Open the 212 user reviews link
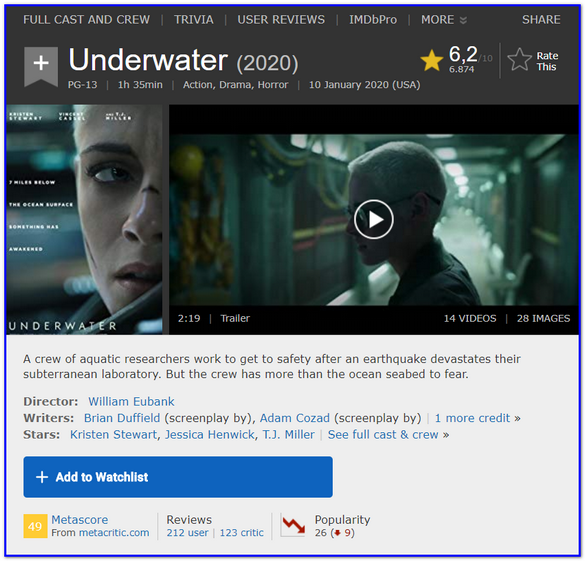The image size is (585, 561). (x=187, y=533)
